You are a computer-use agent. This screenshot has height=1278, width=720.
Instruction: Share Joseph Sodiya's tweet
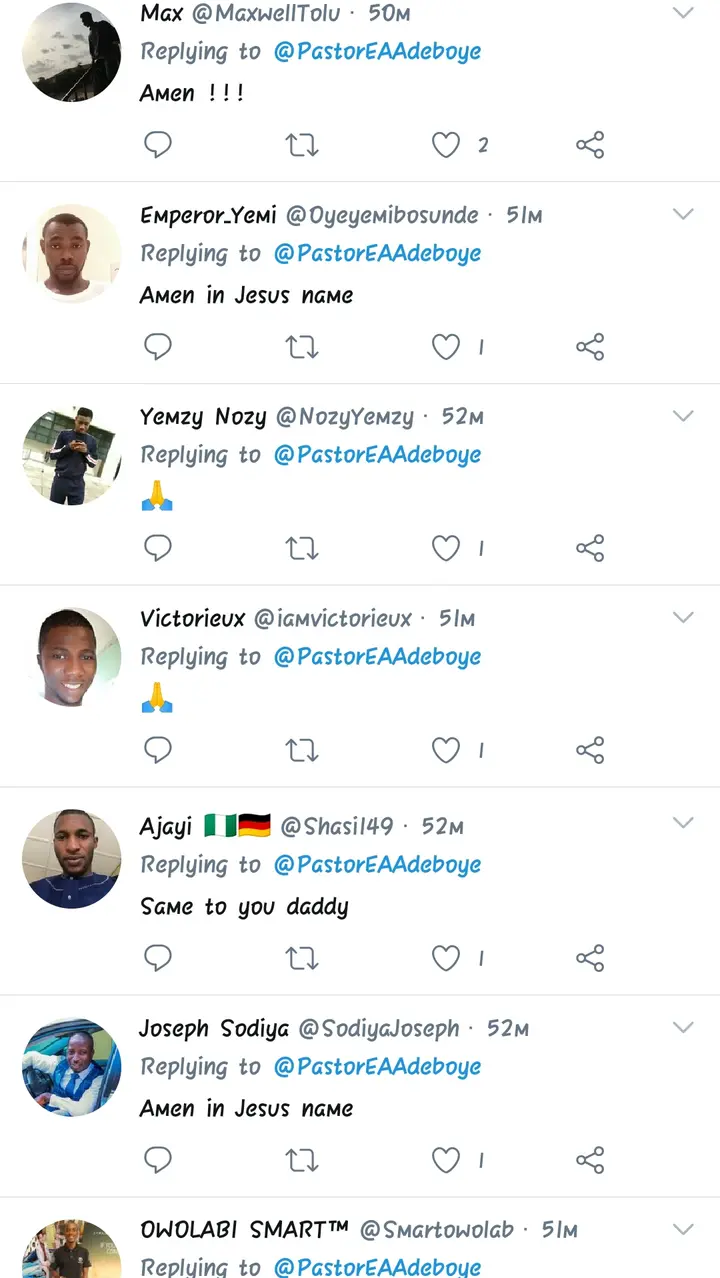590,1160
